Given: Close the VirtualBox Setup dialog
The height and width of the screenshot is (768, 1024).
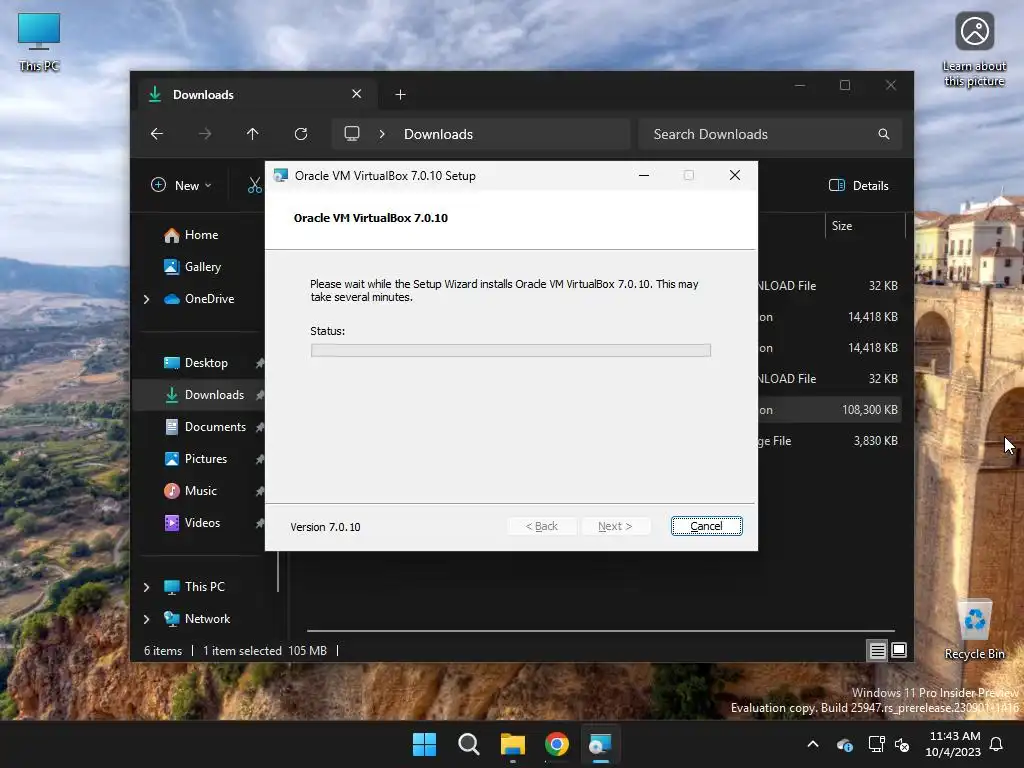Looking at the screenshot, I should coord(735,175).
